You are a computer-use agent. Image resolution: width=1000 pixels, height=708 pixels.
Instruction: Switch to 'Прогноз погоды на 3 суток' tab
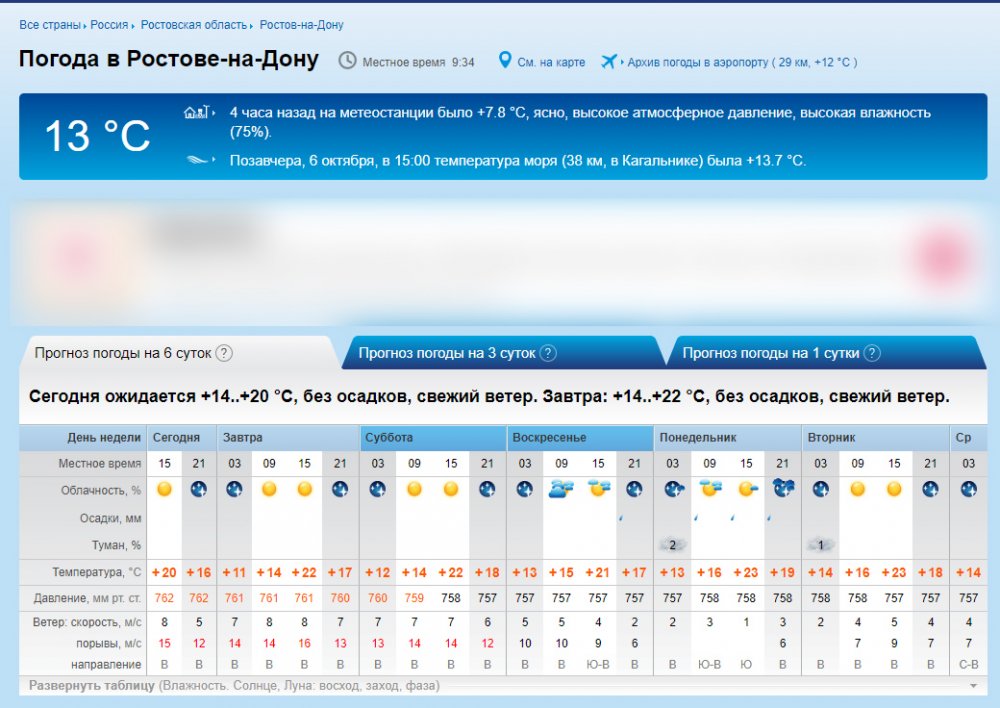pos(447,353)
